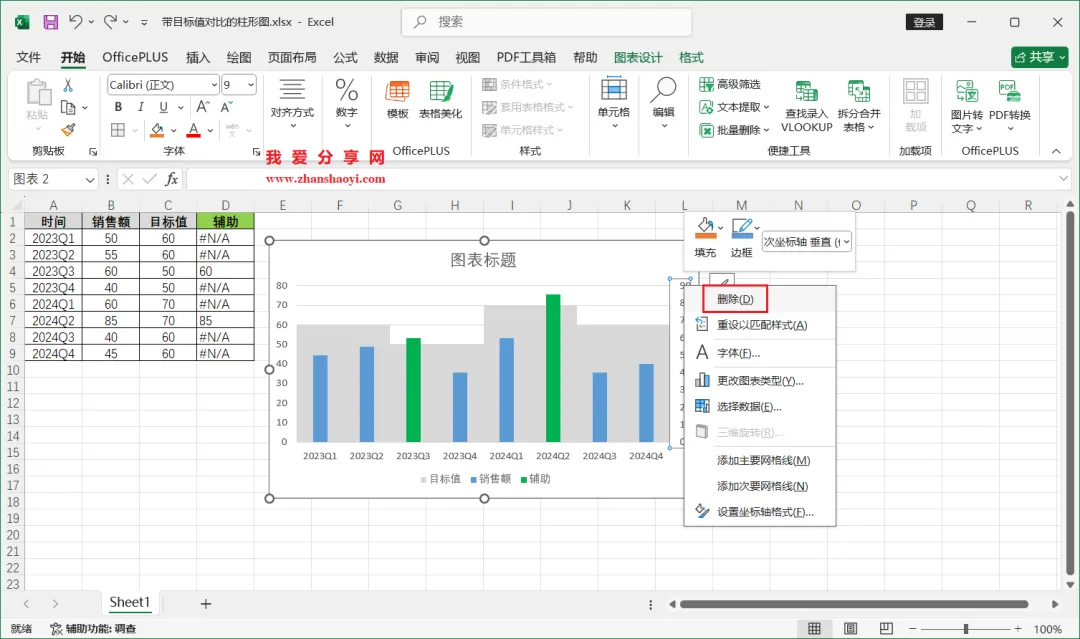Switch to the OfficePLUS ribbon tab
This screenshot has width=1080, height=639.
pos(135,57)
